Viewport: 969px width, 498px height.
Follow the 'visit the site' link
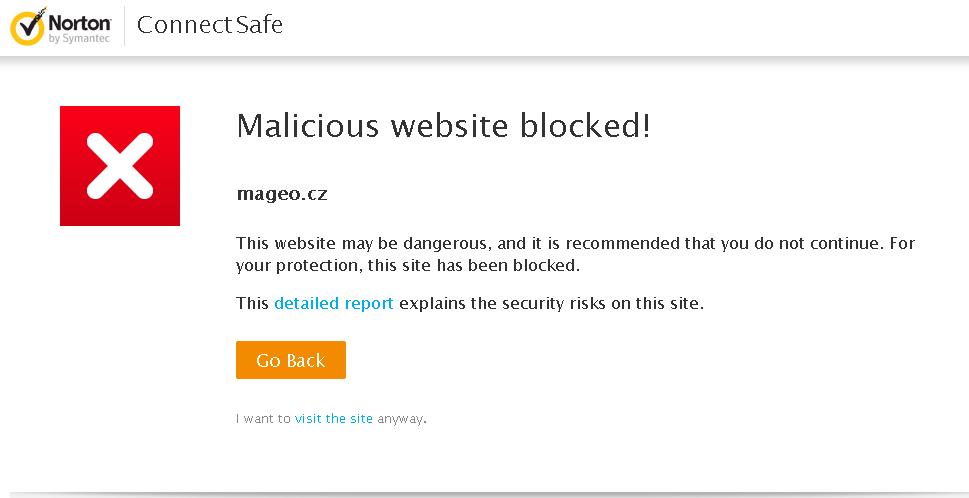pos(334,418)
